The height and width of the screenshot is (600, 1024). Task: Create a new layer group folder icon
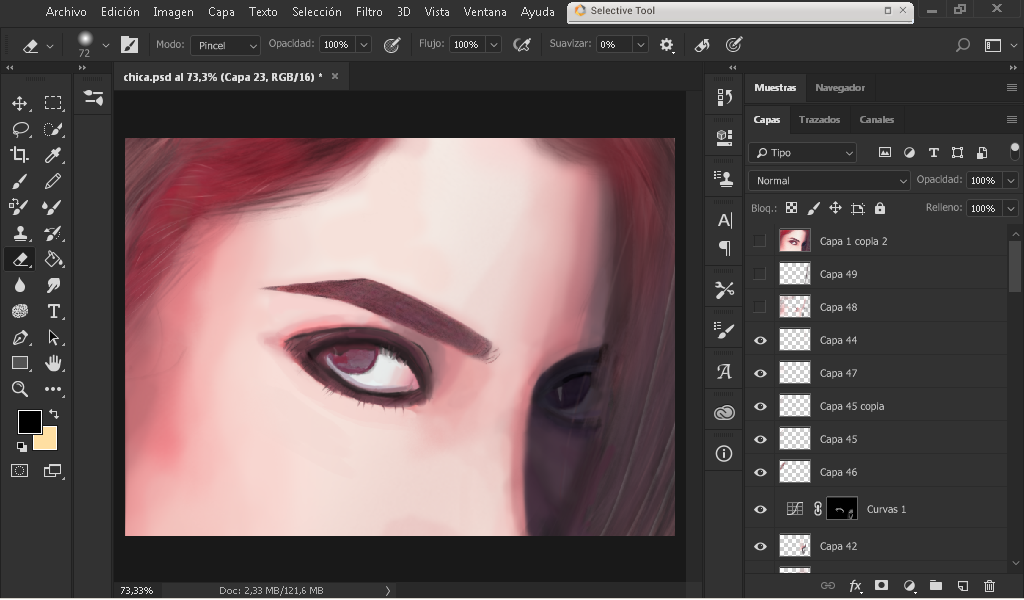click(x=935, y=586)
